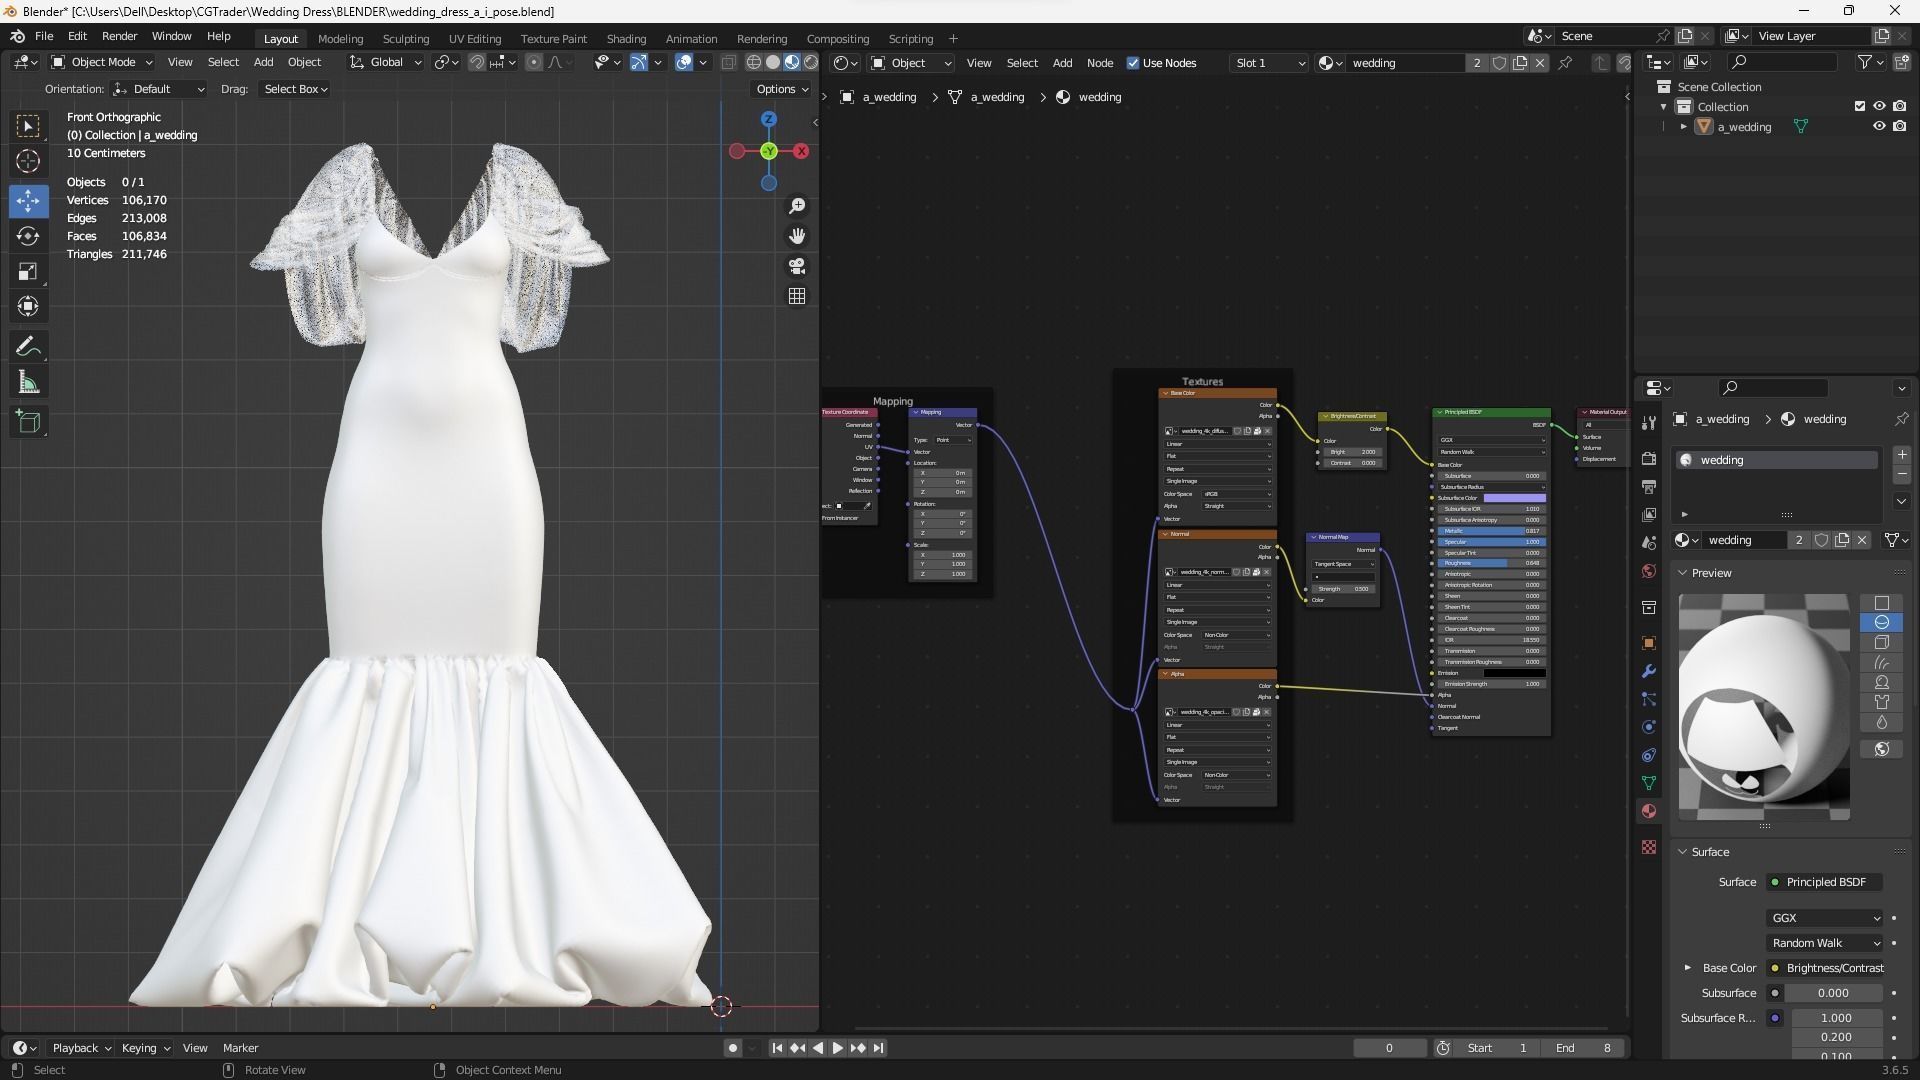Toggle auto keying record button
This screenshot has width=1920, height=1080.
pos(732,1048)
